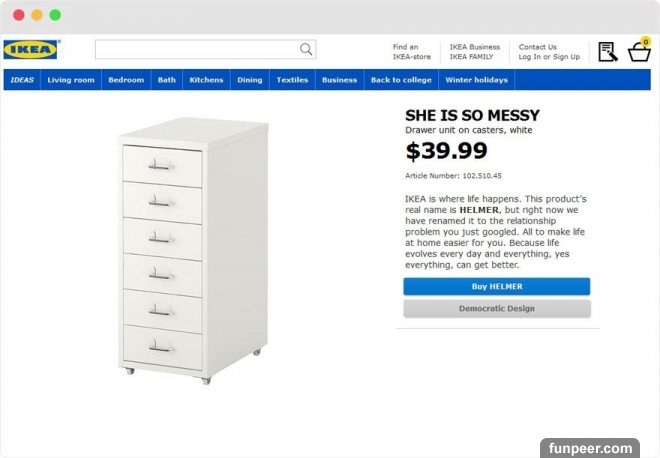Open the Living room menu
660x458 pixels.
[x=71, y=80]
